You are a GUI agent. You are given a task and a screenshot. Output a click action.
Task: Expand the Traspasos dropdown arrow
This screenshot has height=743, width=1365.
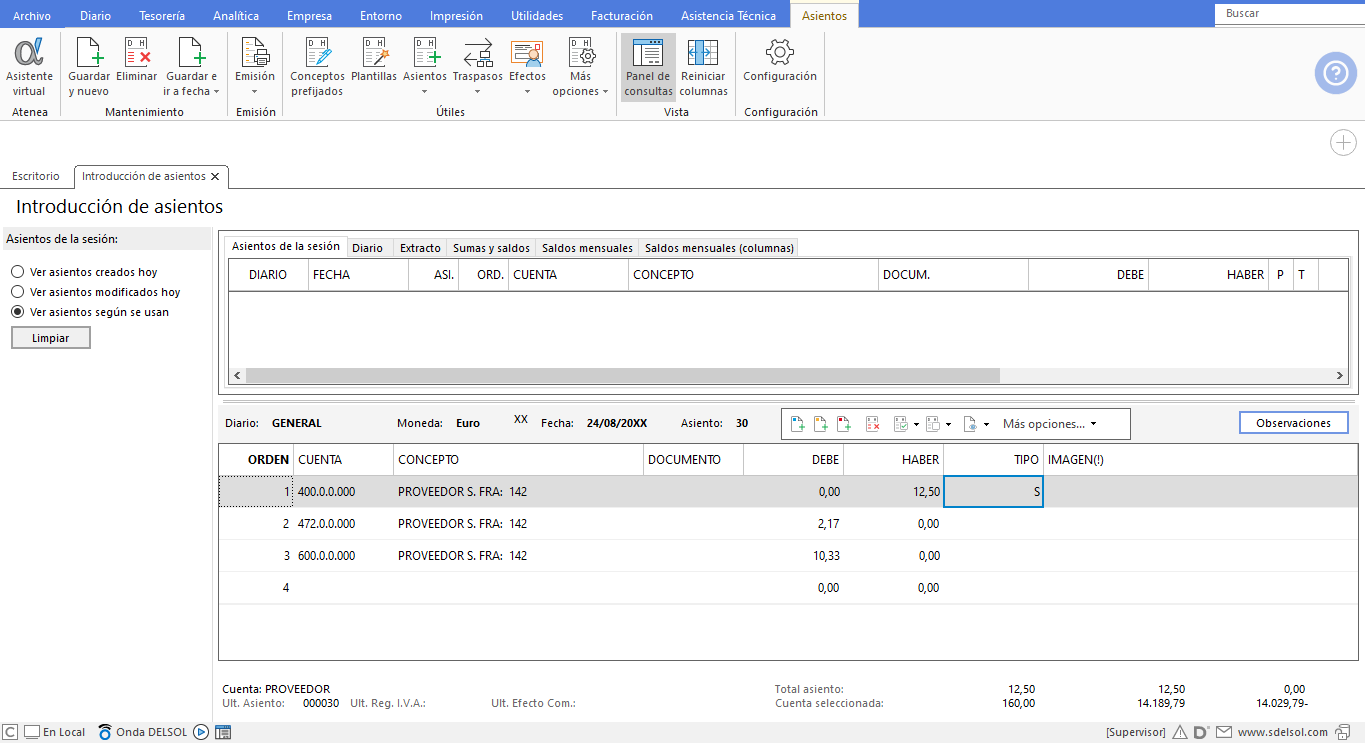coord(478,92)
